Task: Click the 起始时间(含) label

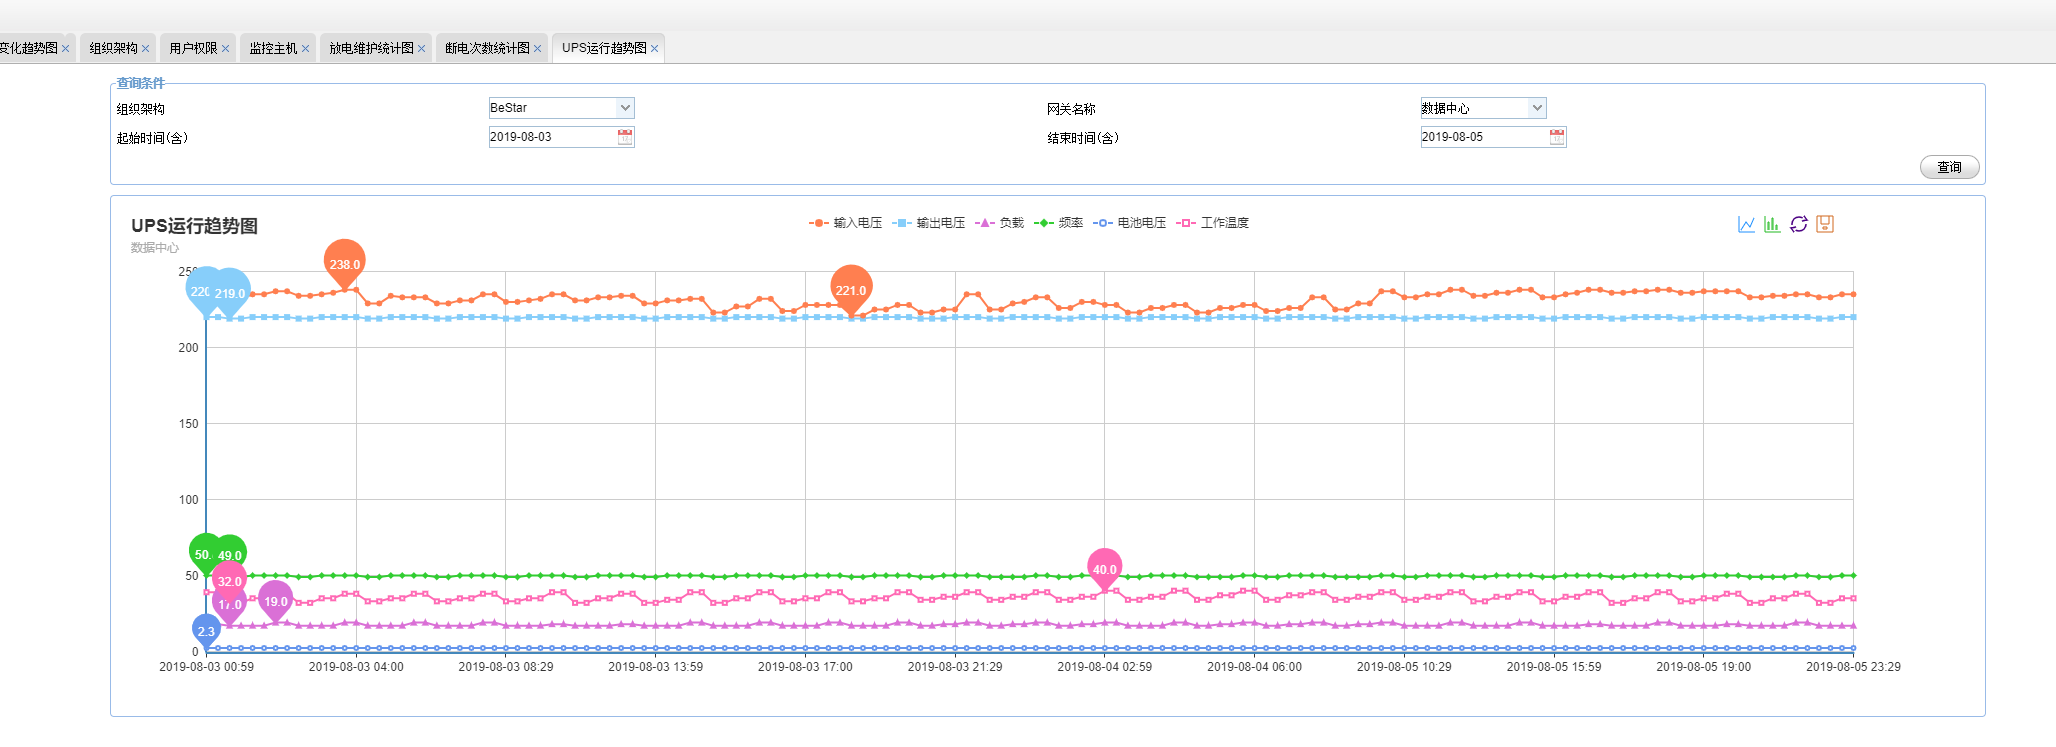Action: click(x=152, y=138)
